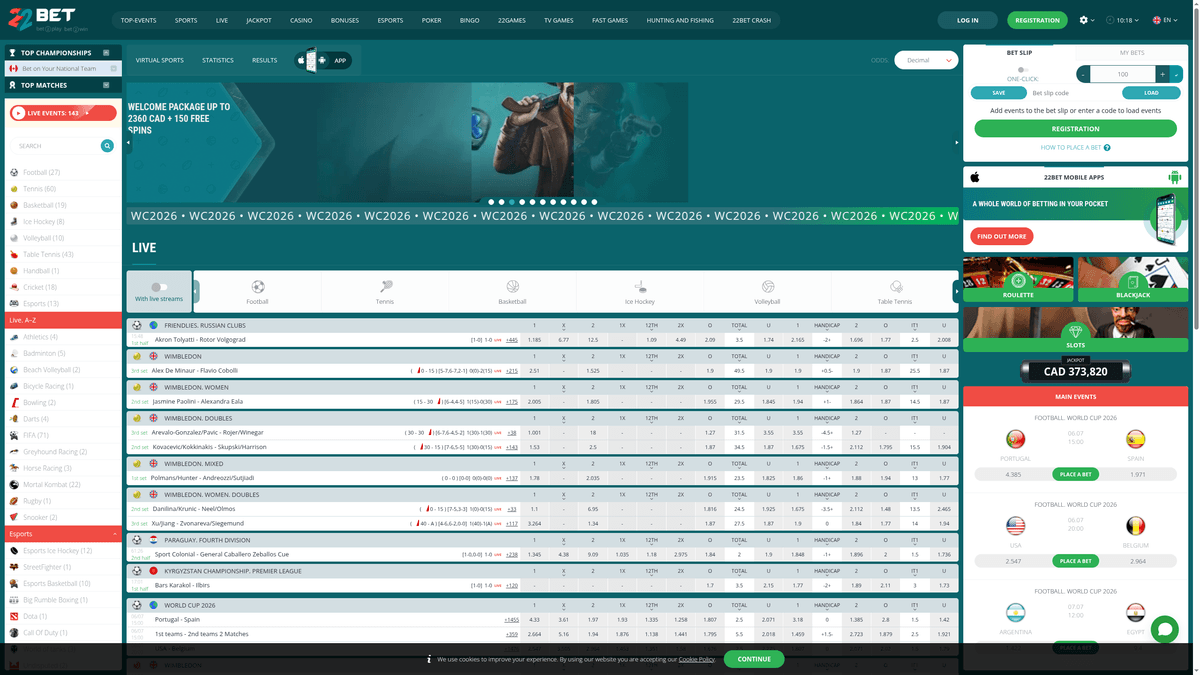The image size is (1200, 675).
Task: Click the Top Championships trophy icon
Action: click(x=12, y=53)
